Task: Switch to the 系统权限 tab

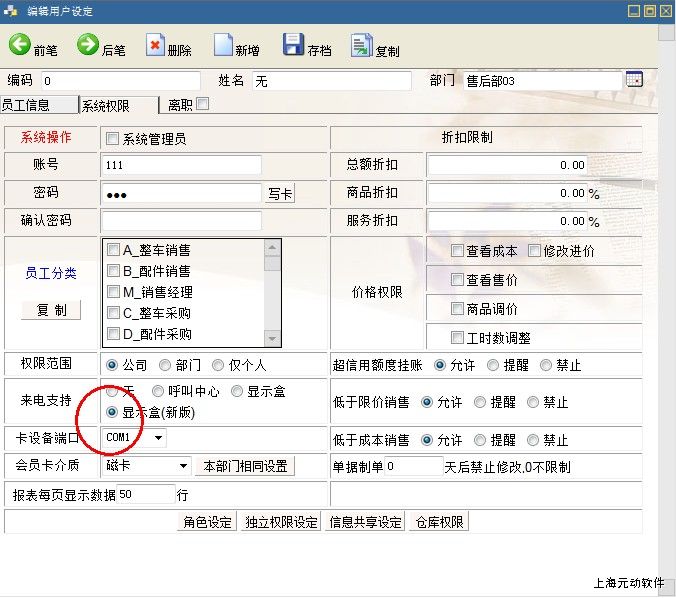Action: (117, 104)
